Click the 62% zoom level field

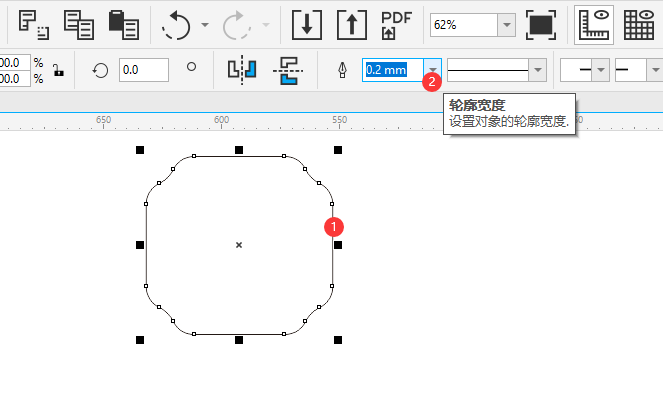point(464,25)
